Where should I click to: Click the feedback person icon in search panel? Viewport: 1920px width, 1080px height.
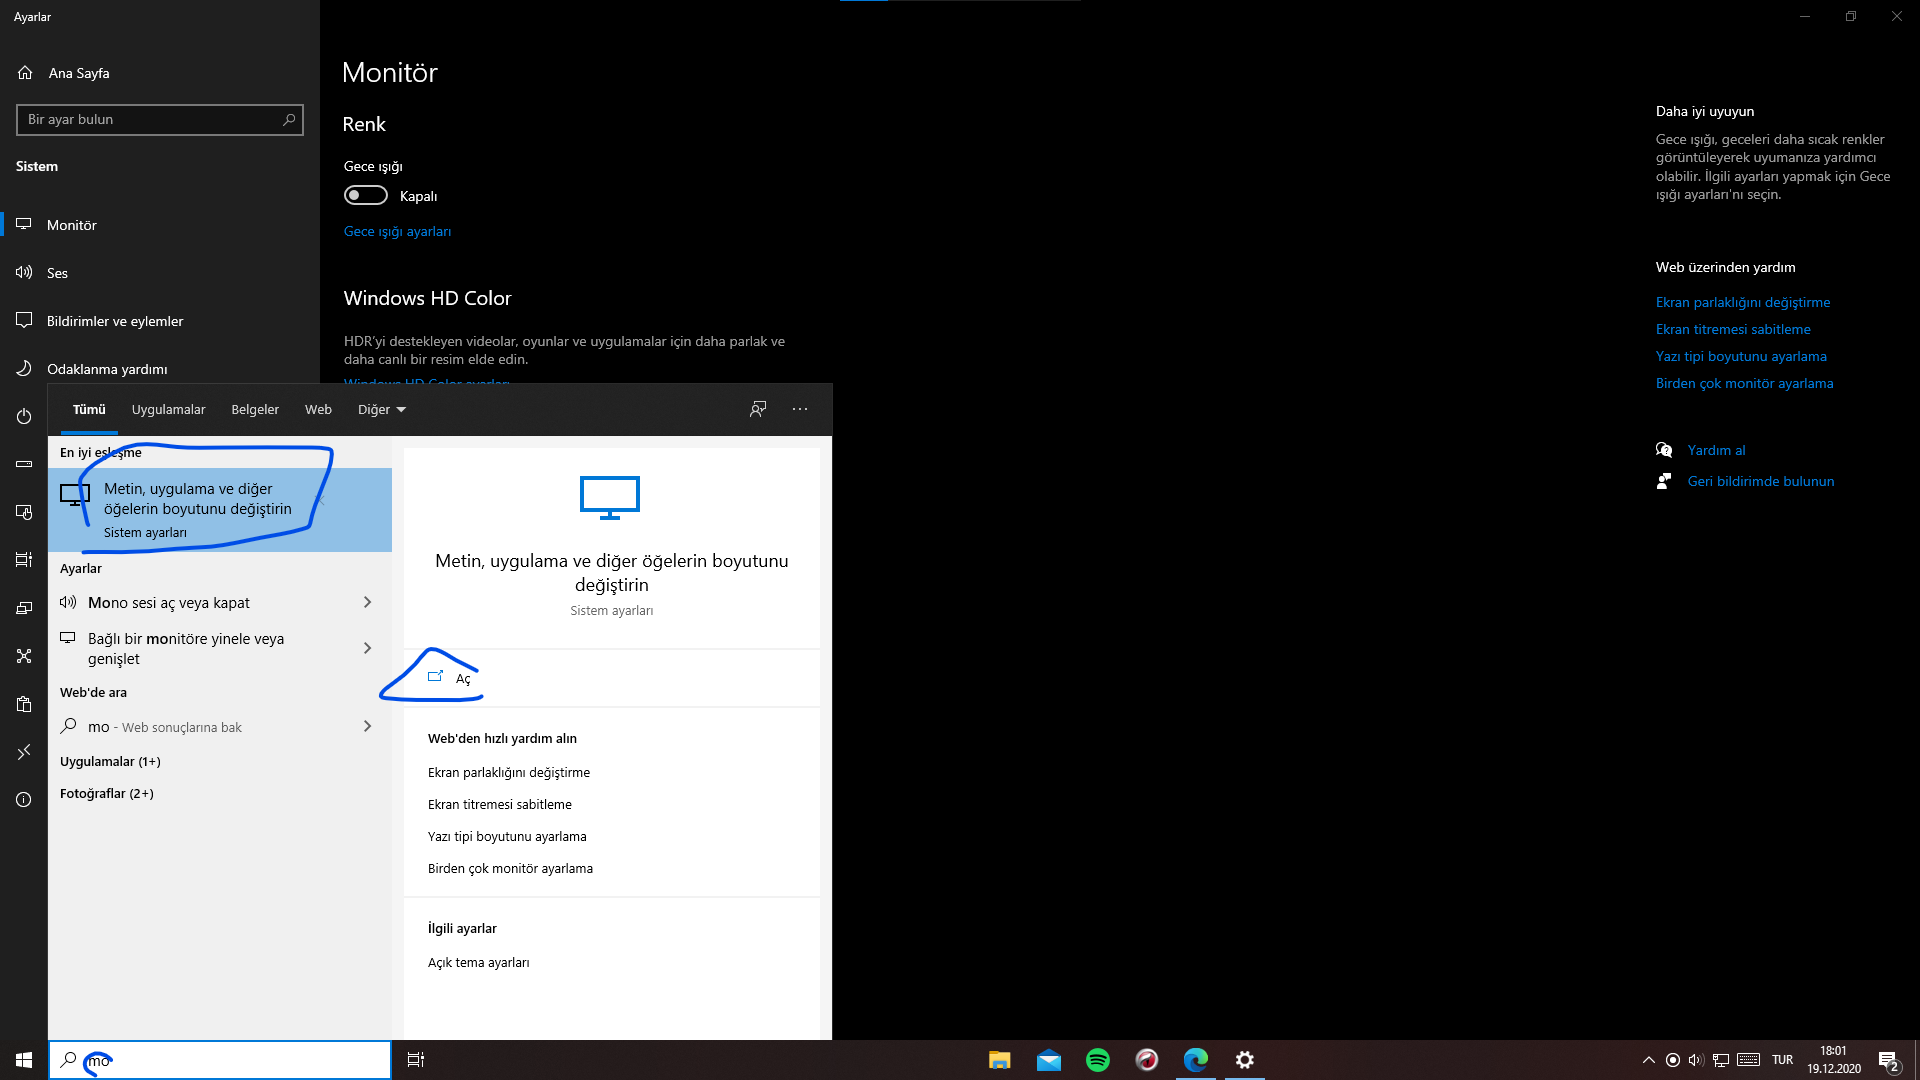(758, 409)
